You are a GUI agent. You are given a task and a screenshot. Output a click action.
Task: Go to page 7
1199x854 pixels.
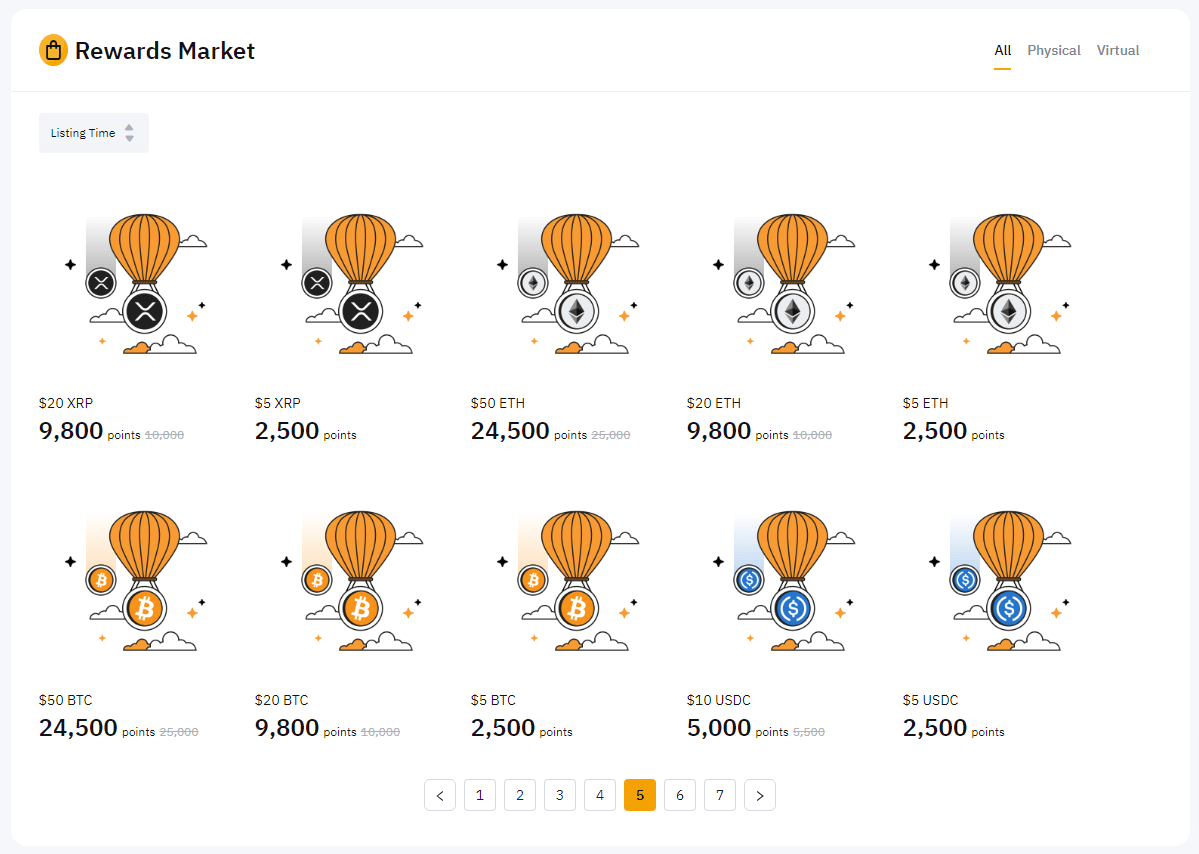(720, 795)
